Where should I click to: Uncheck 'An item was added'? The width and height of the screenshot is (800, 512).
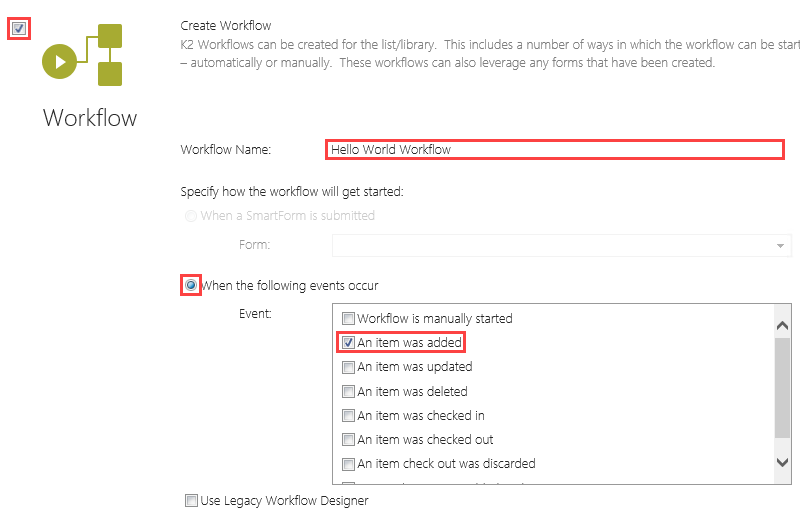click(x=349, y=343)
